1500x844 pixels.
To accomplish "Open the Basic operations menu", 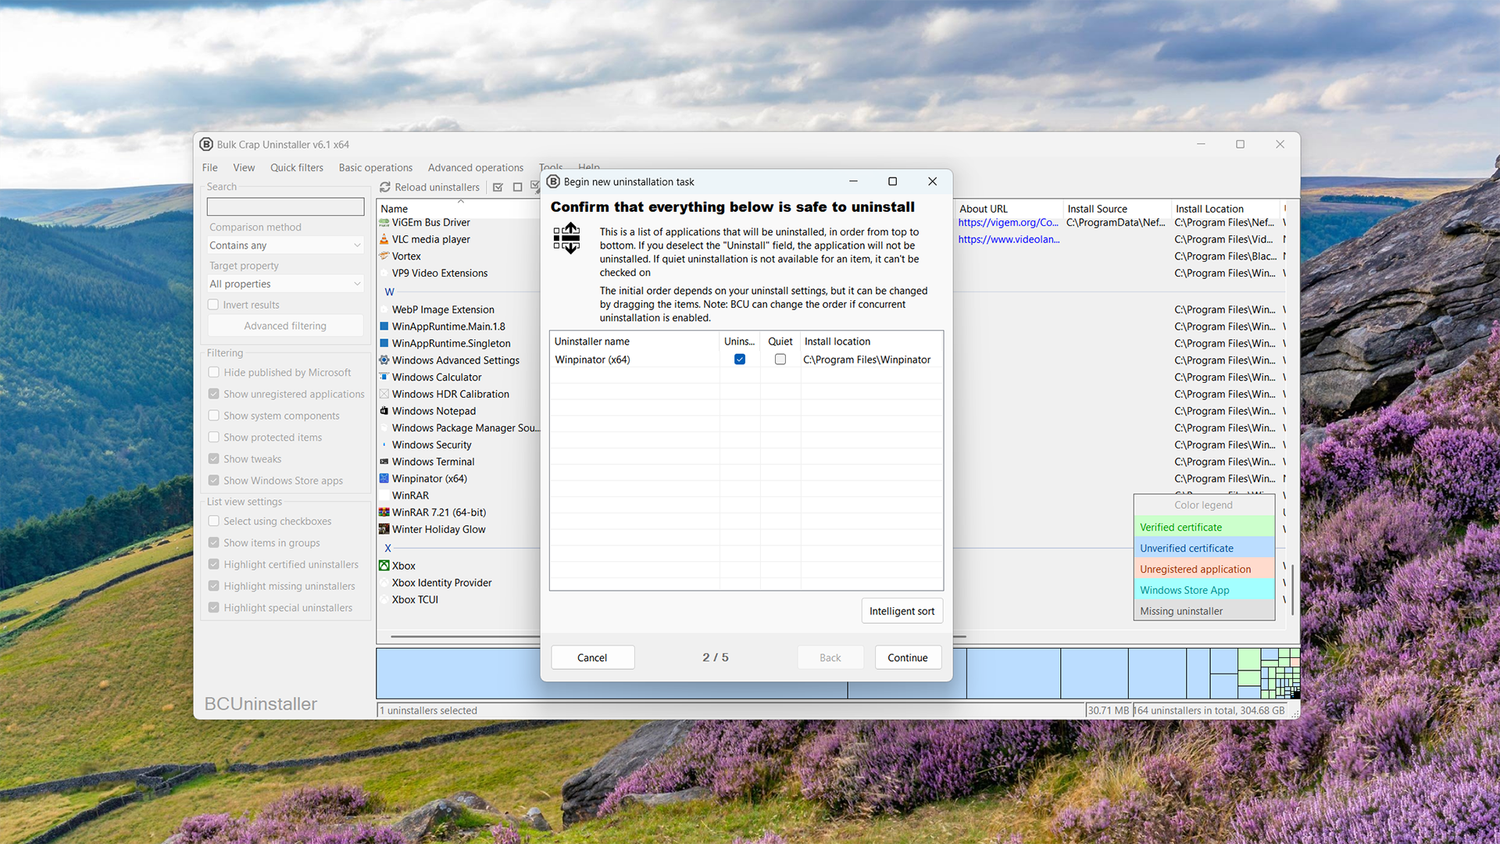I will [x=376, y=168].
